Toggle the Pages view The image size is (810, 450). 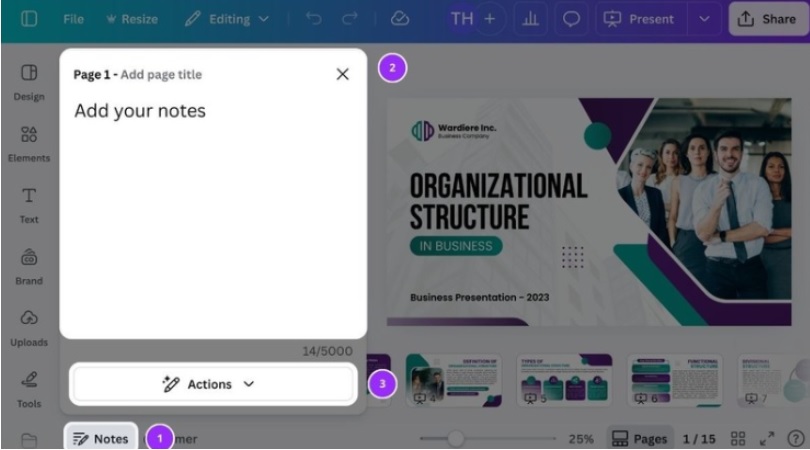pyautogui.click(x=640, y=439)
